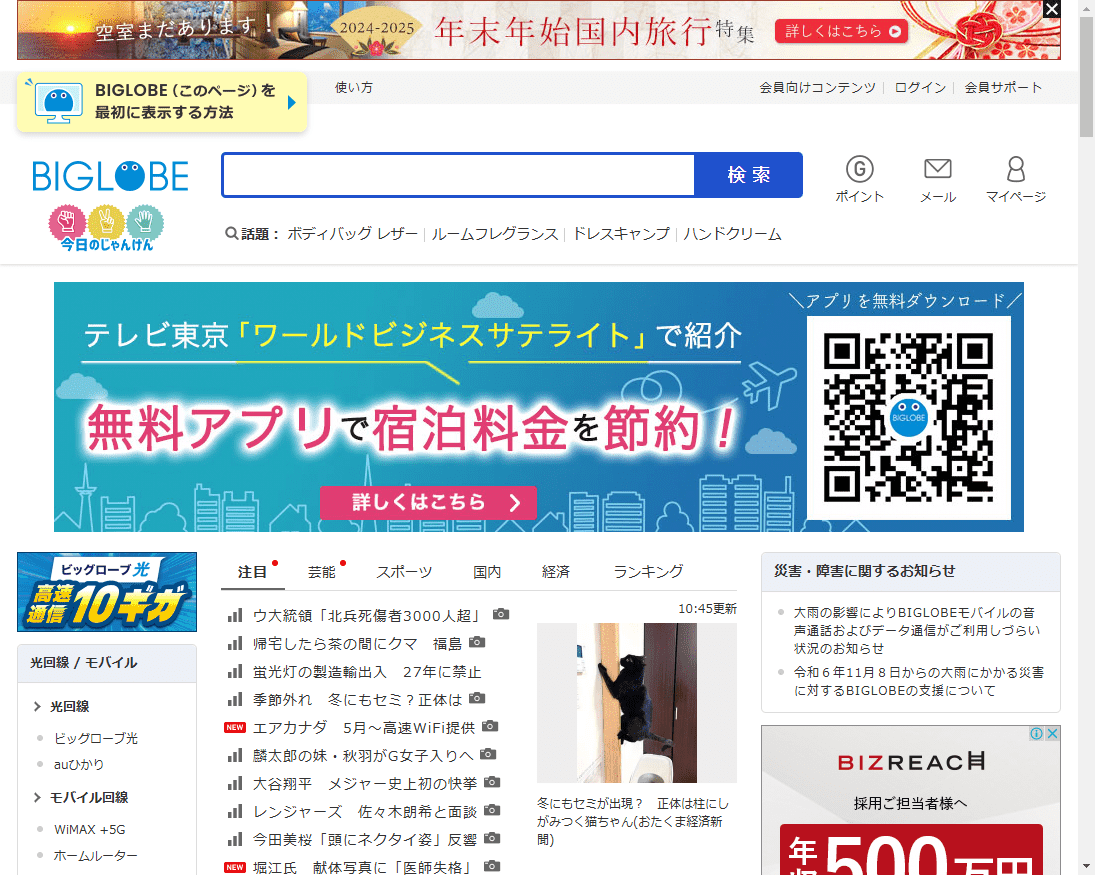Open the 大雨の影響 BIGLOBEモバイル notice
The image size is (1095, 875).
click(916, 631)
